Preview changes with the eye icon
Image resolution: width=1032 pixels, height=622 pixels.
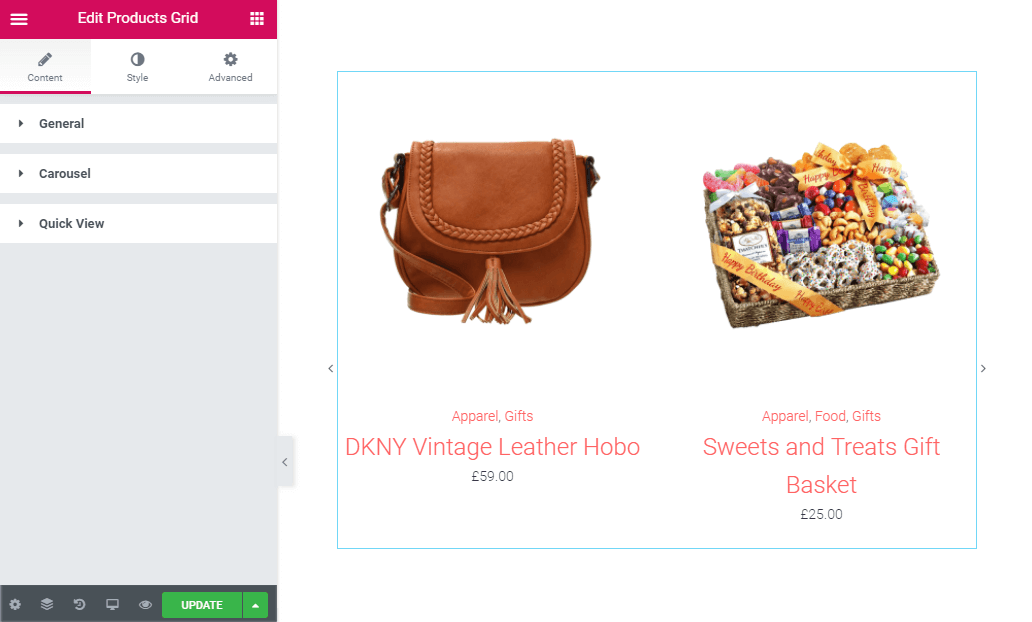point(145,604)
